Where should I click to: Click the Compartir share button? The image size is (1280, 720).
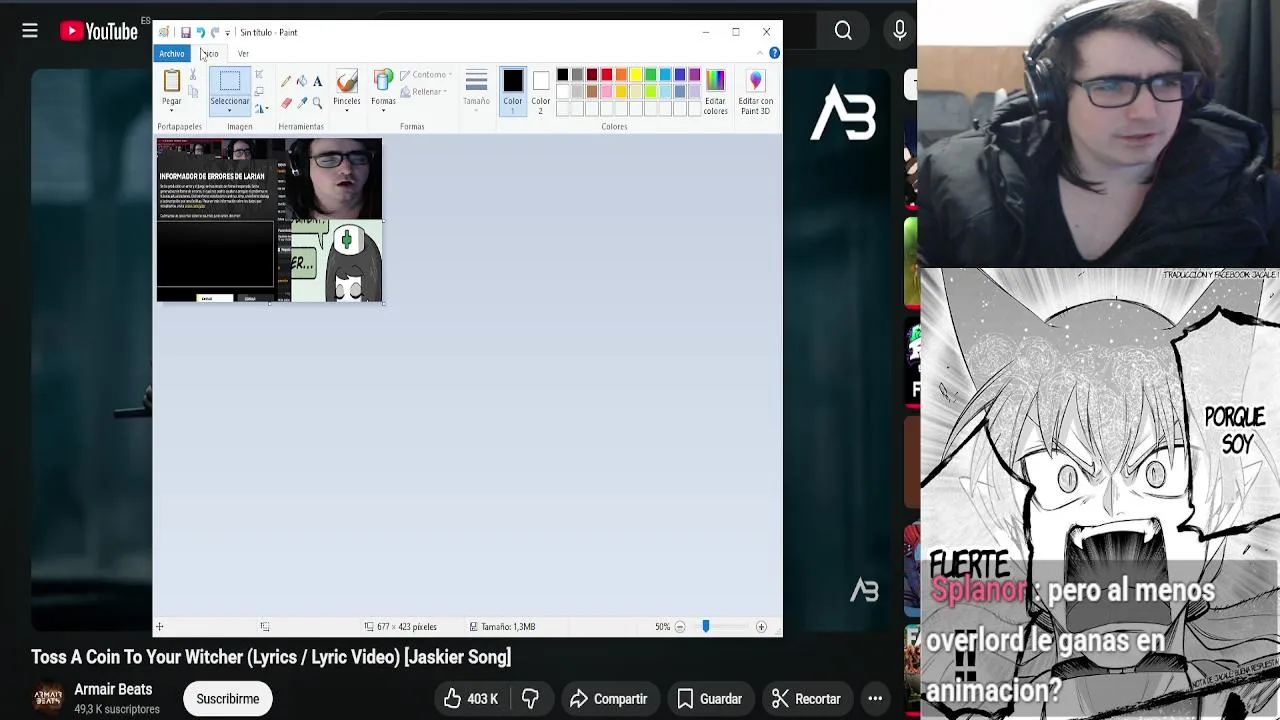click(x=607, y=699)
